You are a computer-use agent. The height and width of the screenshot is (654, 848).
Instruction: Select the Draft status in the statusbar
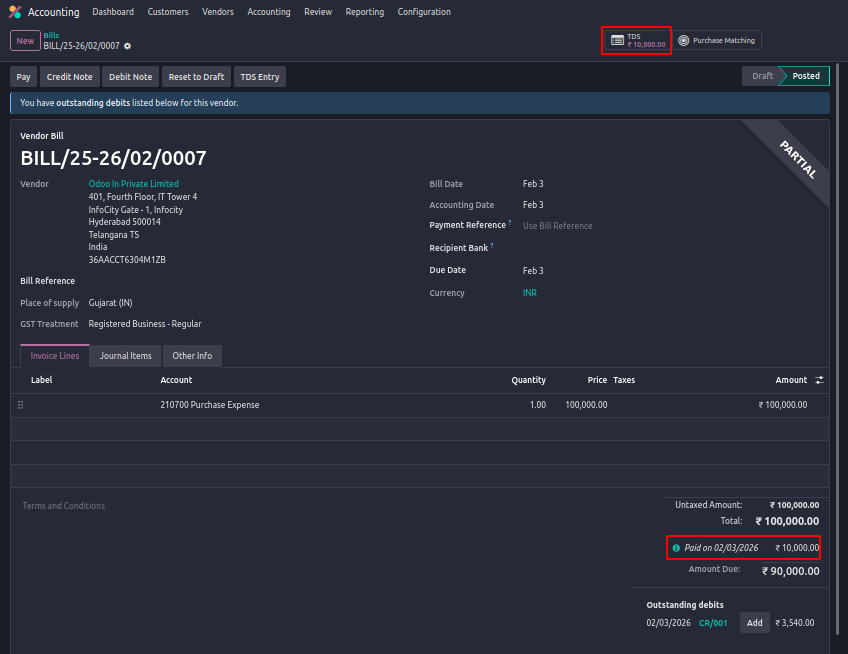pyautogui.click(x=762, y=76)
